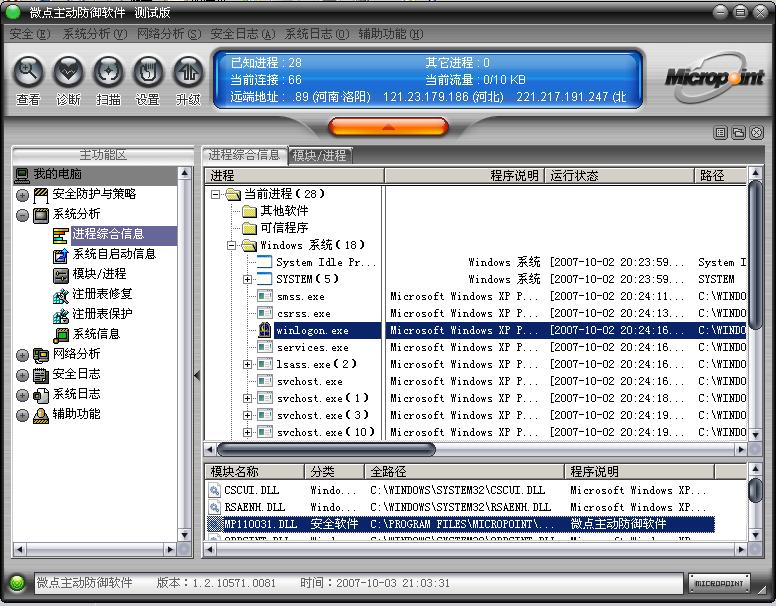Open the 安全日志(A) menu
This screenshot has width=776, height=606.
(242, 34)
